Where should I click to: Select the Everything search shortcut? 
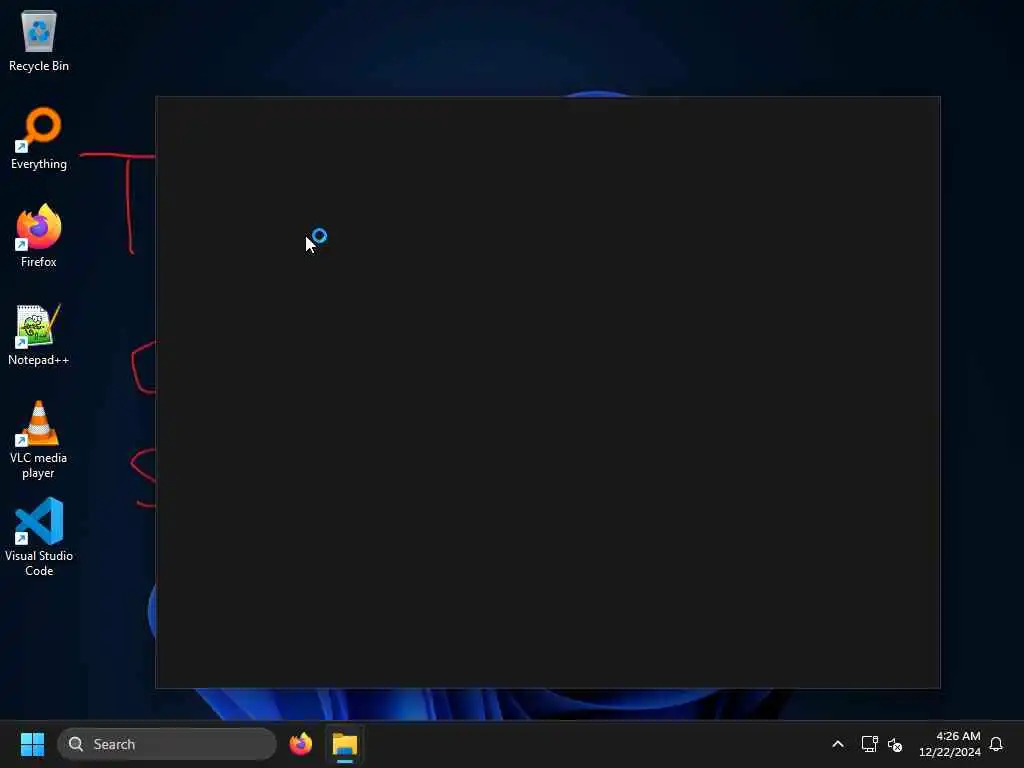pos(39,138)
